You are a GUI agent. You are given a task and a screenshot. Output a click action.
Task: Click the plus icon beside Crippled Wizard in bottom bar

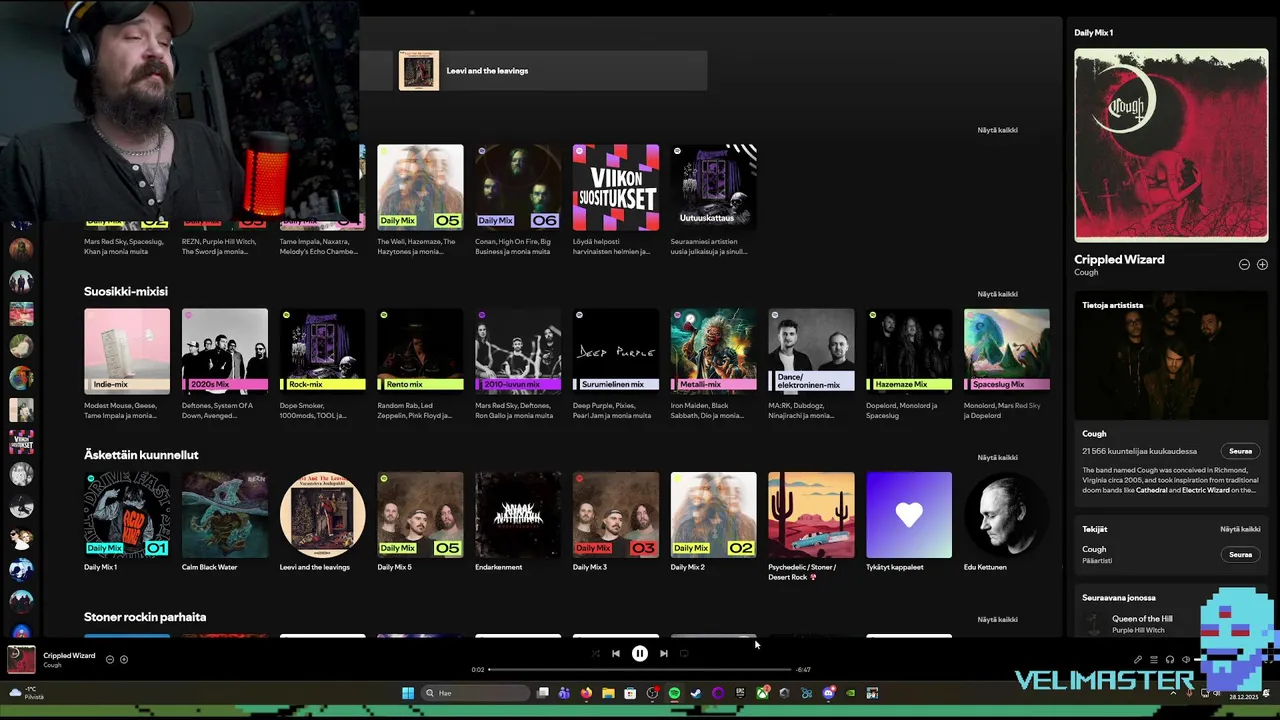tap(124, 660)
